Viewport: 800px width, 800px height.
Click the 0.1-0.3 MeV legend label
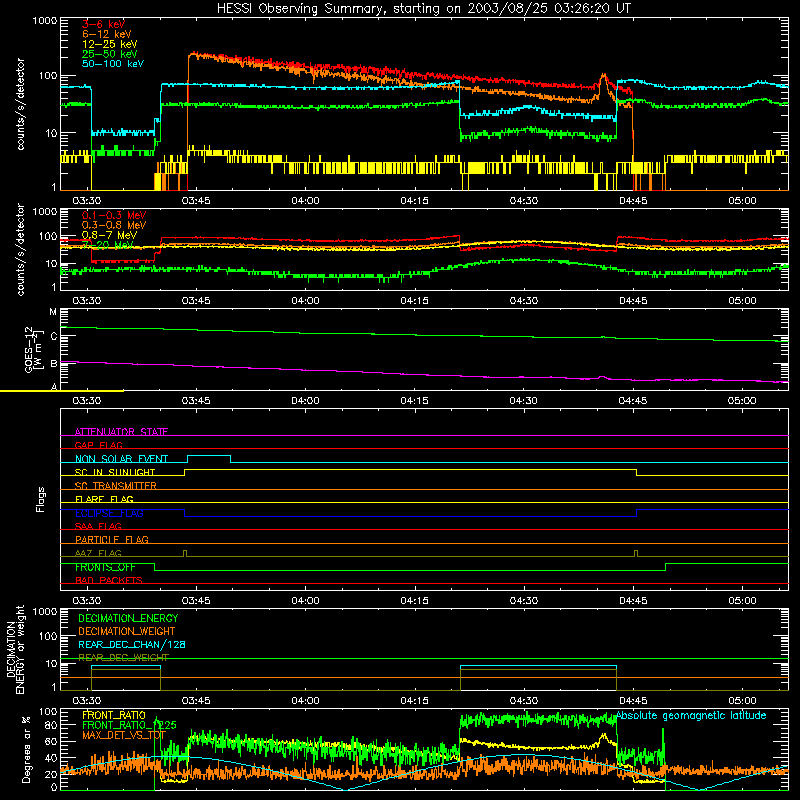coord(114,215)
